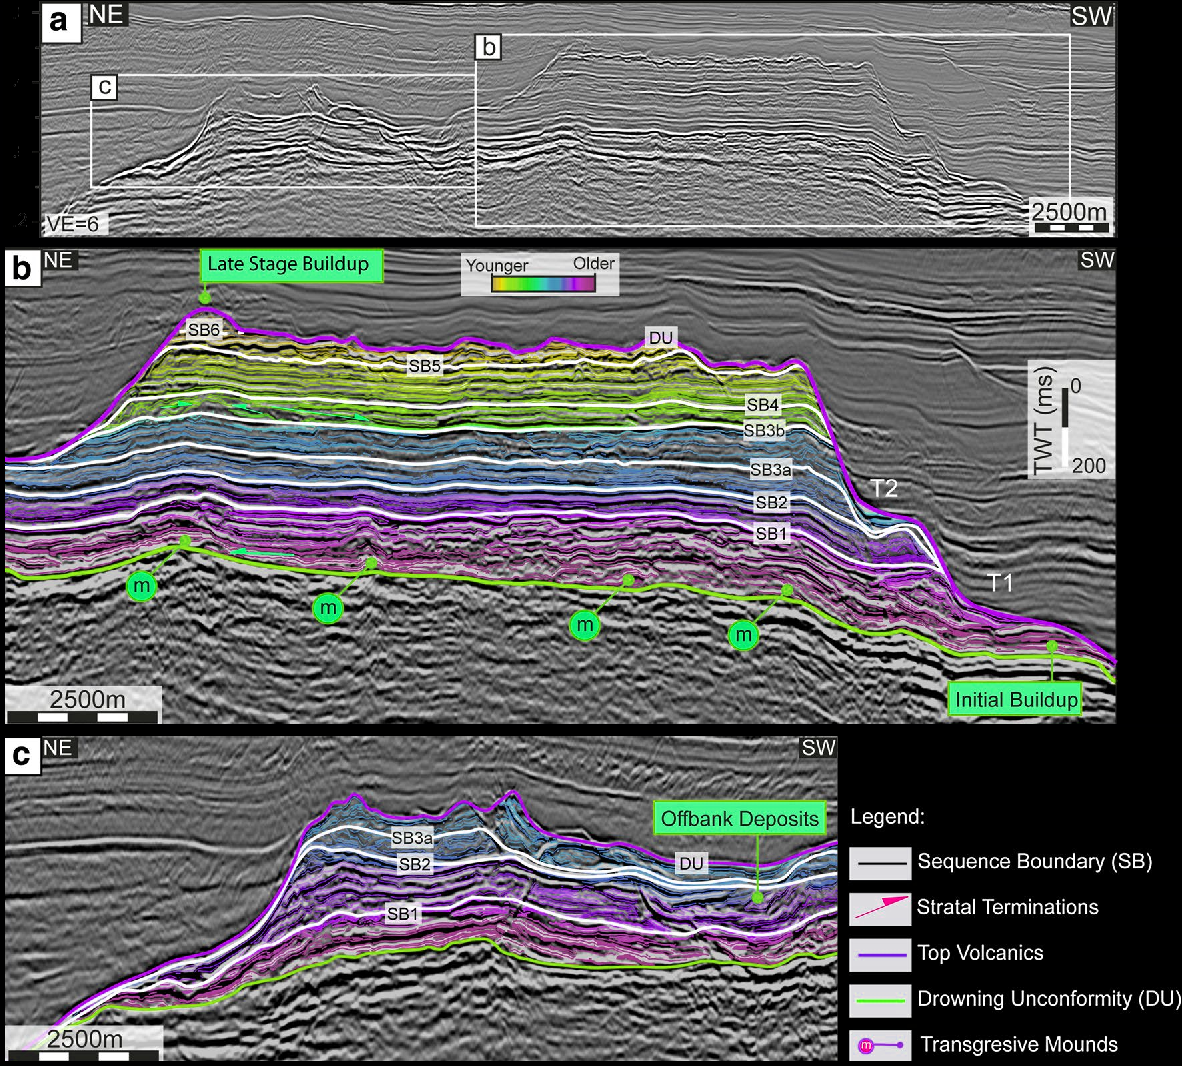Click the Offbank Deposits label
This screenshot has height=1066, width=1182.
pos(740,819)
